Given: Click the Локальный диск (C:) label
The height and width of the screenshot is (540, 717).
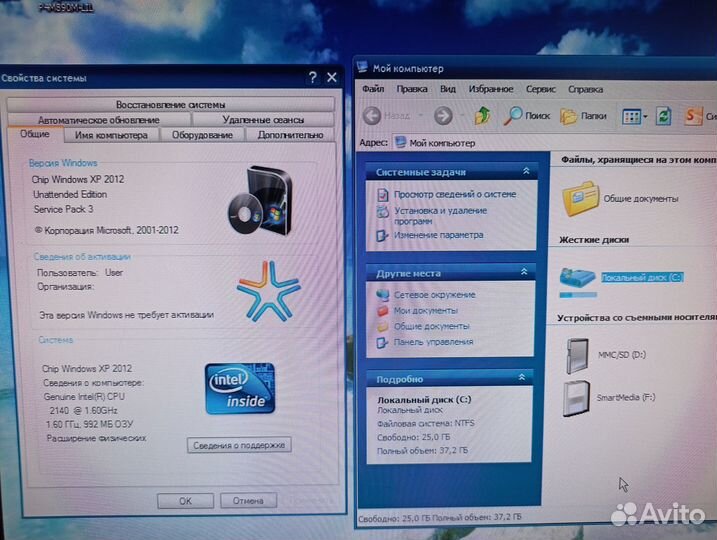Looking at the screenshot, I should [642, 278].
